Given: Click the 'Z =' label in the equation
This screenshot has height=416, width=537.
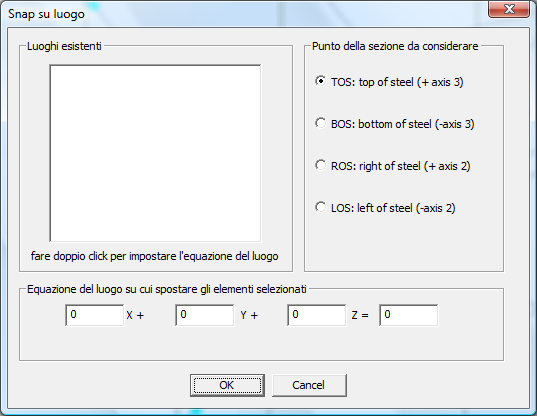Looking at the screenshot, I should pos(360,315).
